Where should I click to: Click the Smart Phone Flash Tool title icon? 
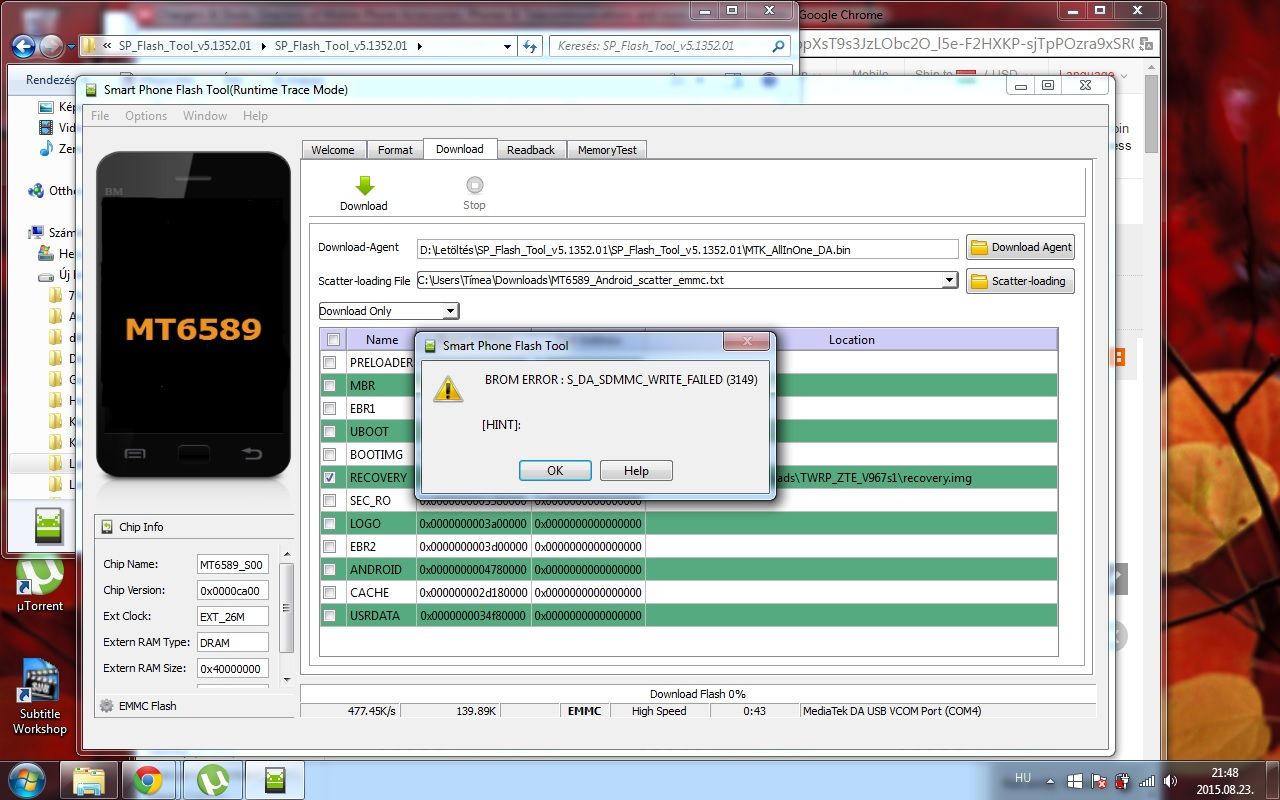93,90
